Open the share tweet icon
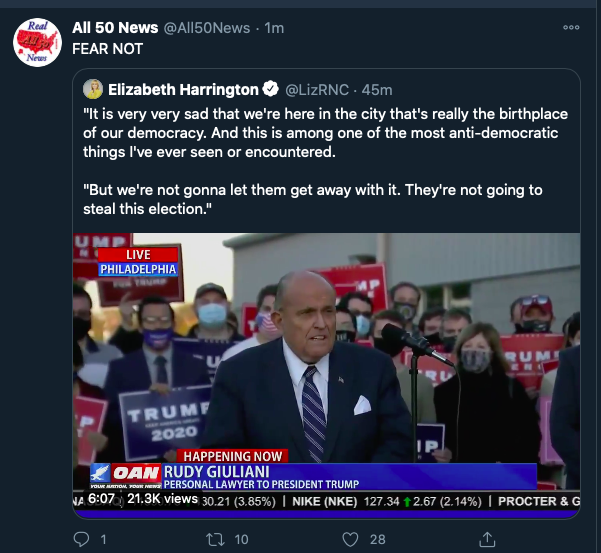601x553 pixels. click(x=487, y=539)
